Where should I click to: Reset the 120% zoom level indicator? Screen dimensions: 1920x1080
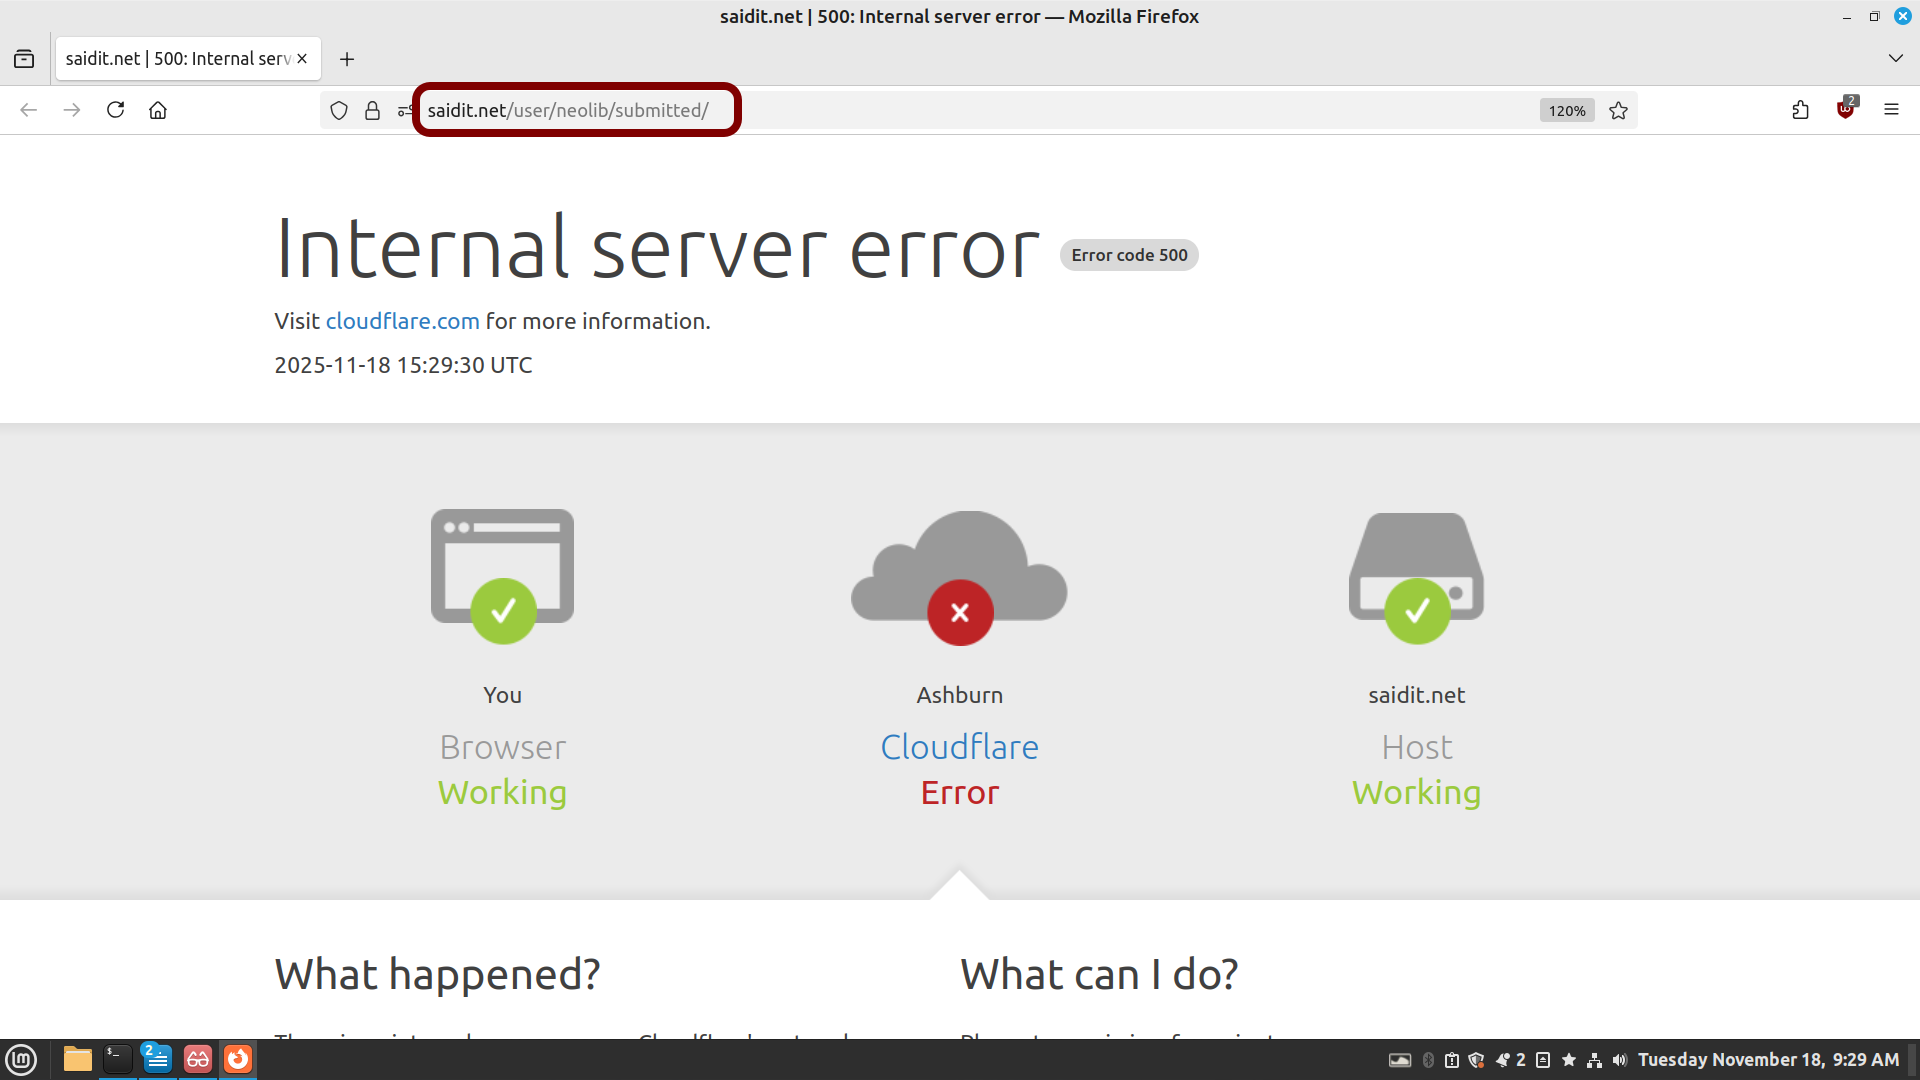point(1566,111)
